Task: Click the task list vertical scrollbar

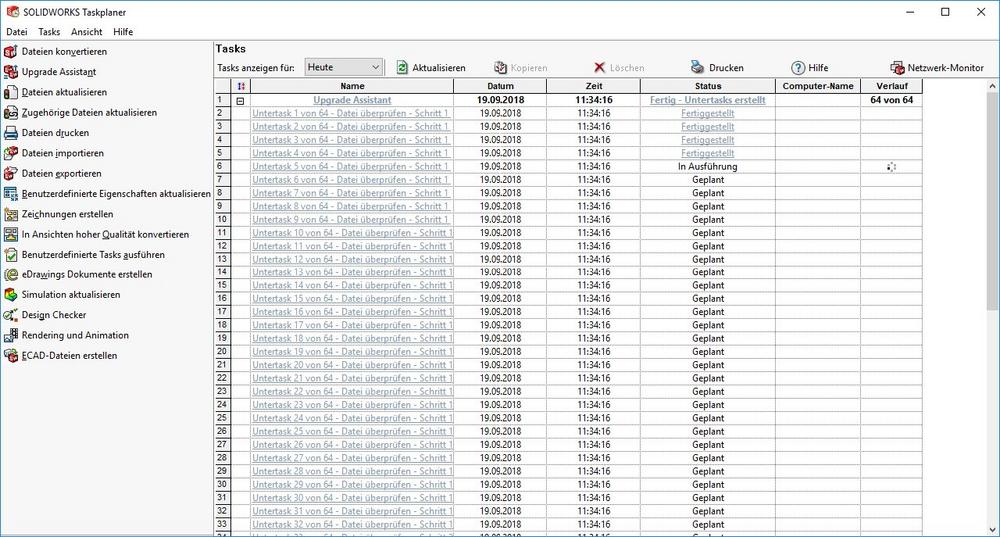Action: [x=992, y=300]
